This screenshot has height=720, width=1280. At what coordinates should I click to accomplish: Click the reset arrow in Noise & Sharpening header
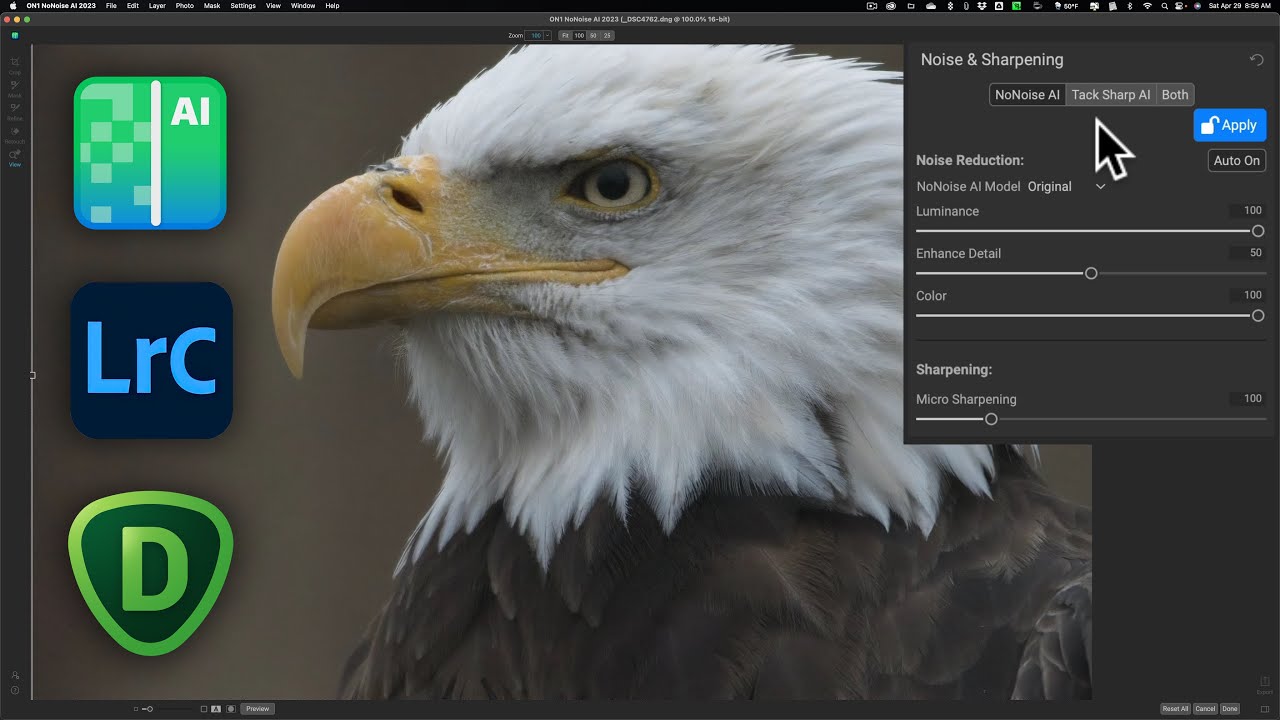[1257, 60]
